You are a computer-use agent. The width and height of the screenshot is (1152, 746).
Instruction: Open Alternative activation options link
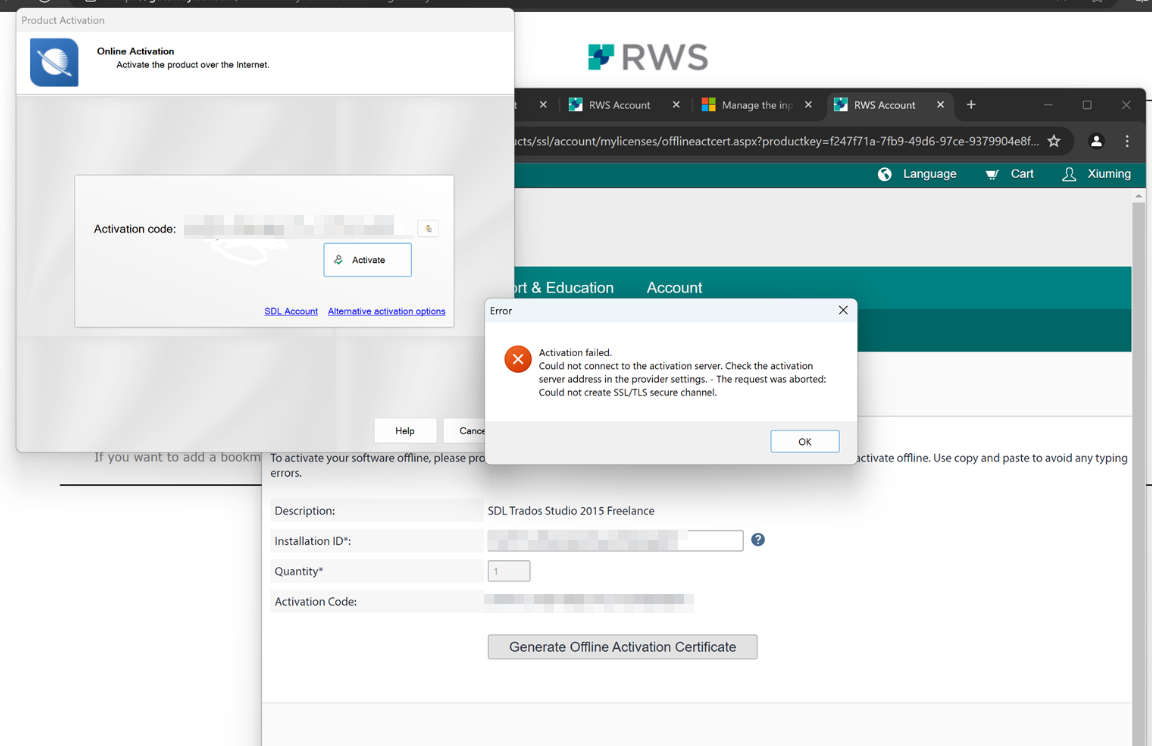[386, 312]
